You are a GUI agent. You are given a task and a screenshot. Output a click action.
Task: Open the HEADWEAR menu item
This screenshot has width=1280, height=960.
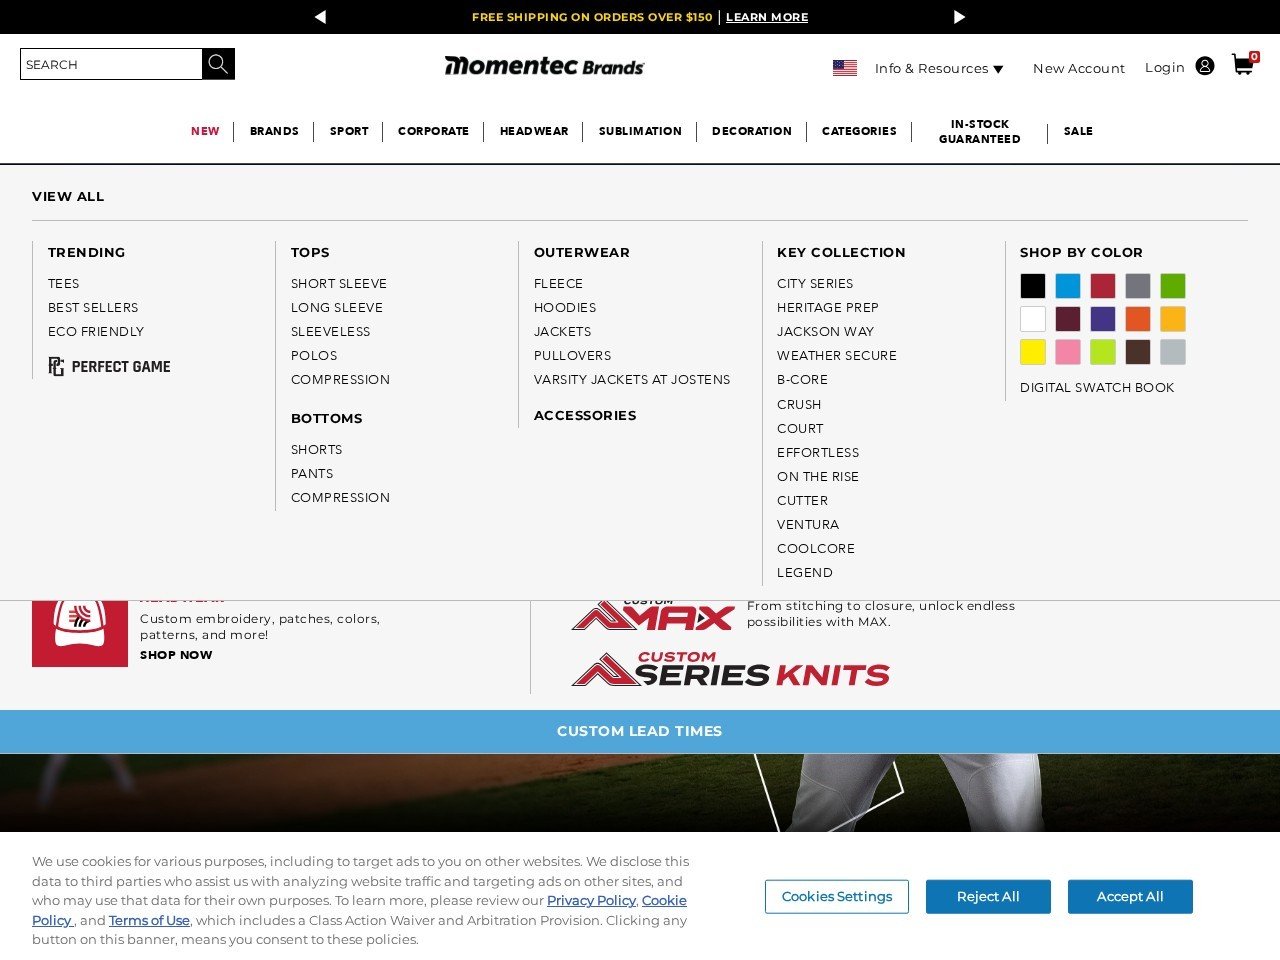point(534,131)
